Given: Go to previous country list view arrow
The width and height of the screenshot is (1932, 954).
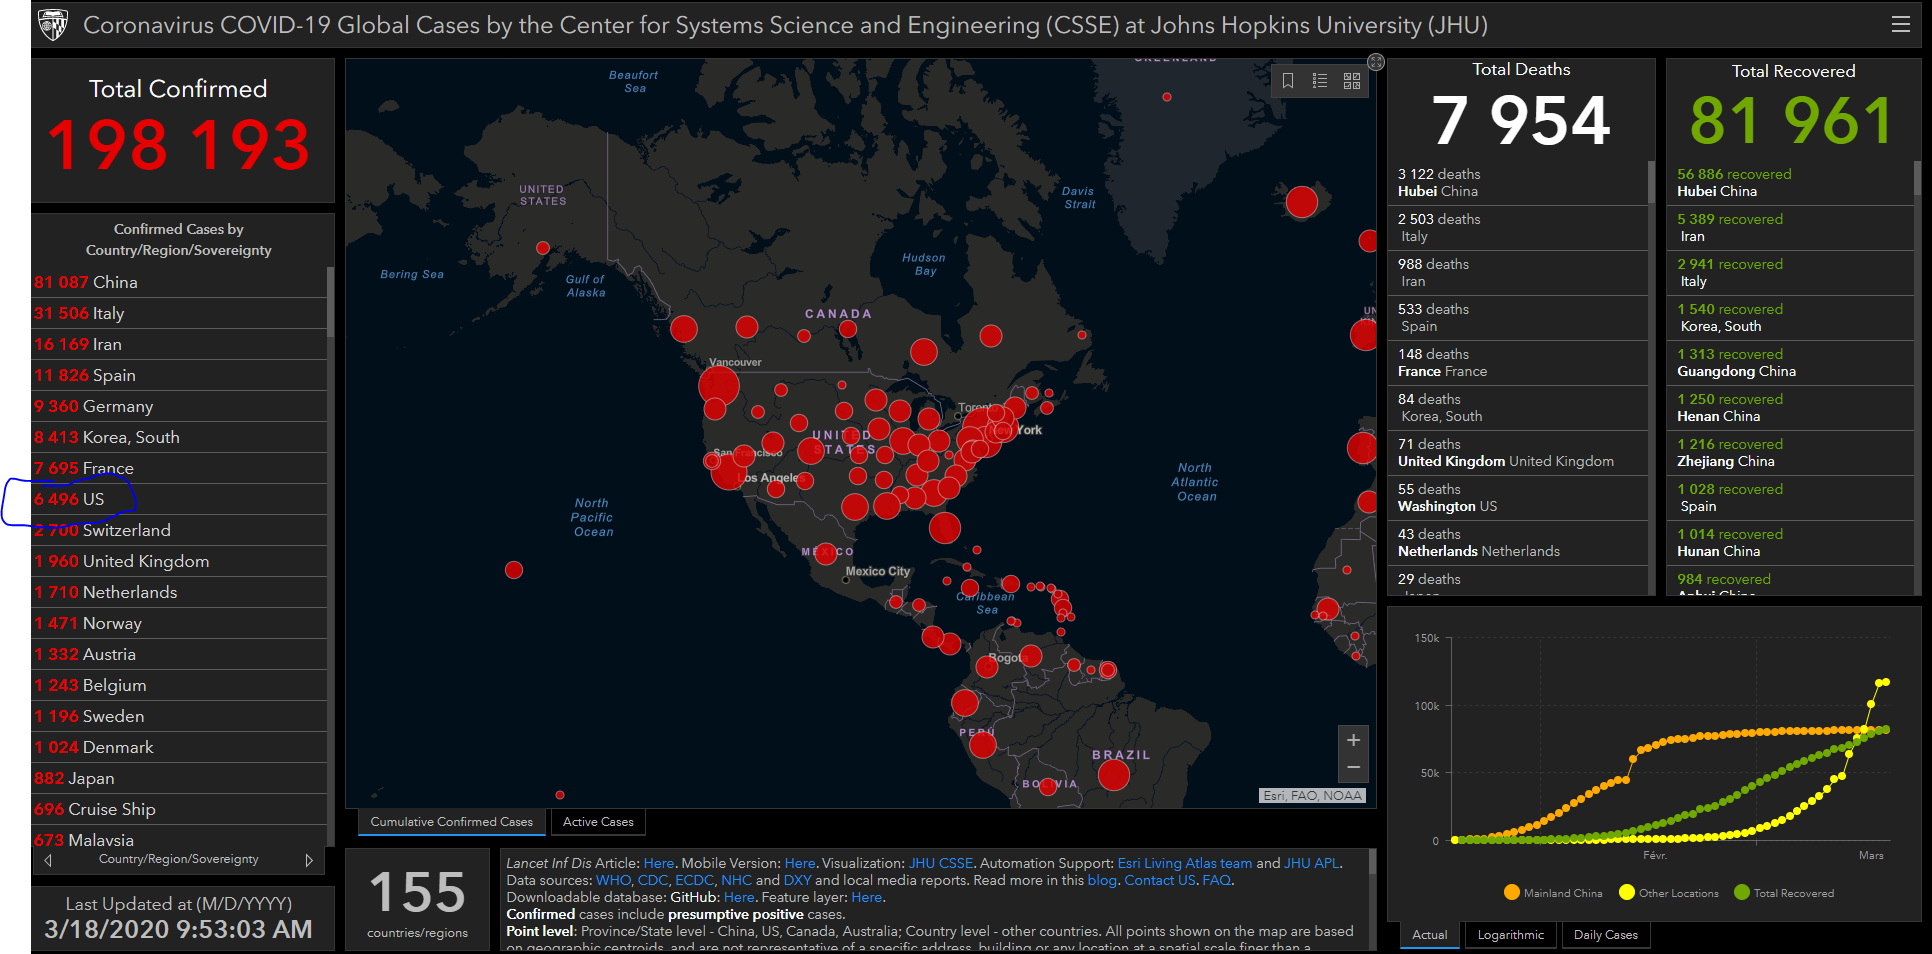Looking at the screenshot, I should [x=48, y=860].
